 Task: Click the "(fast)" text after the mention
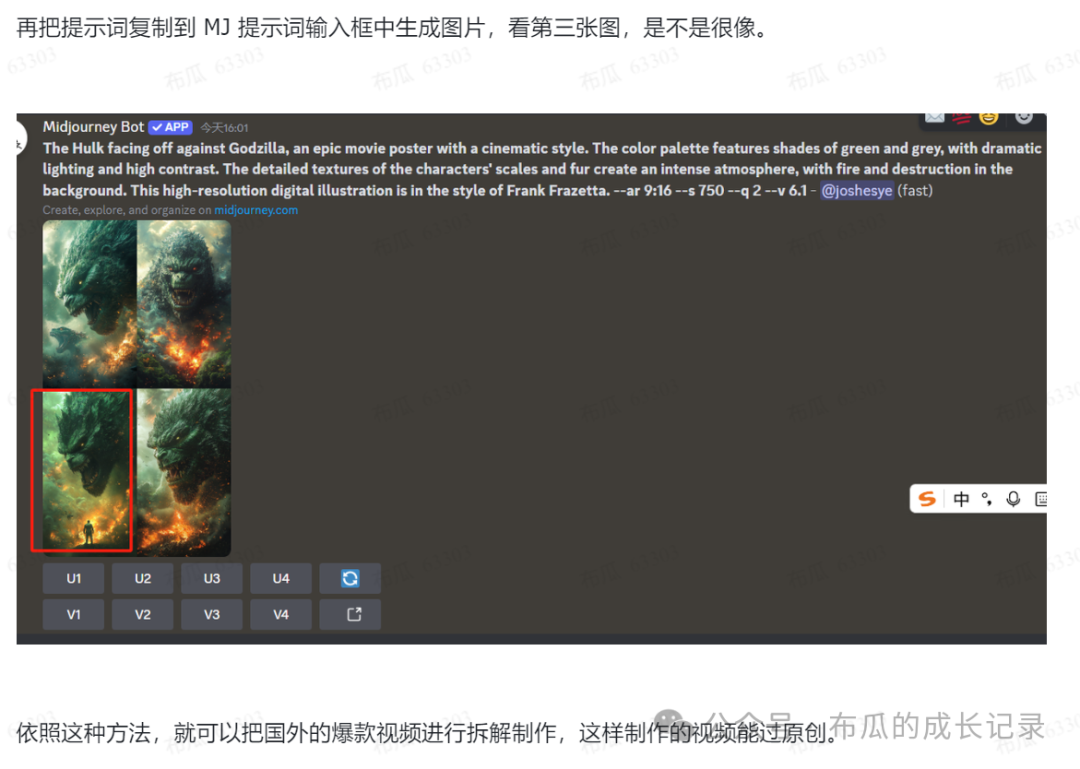coord(915,190)
